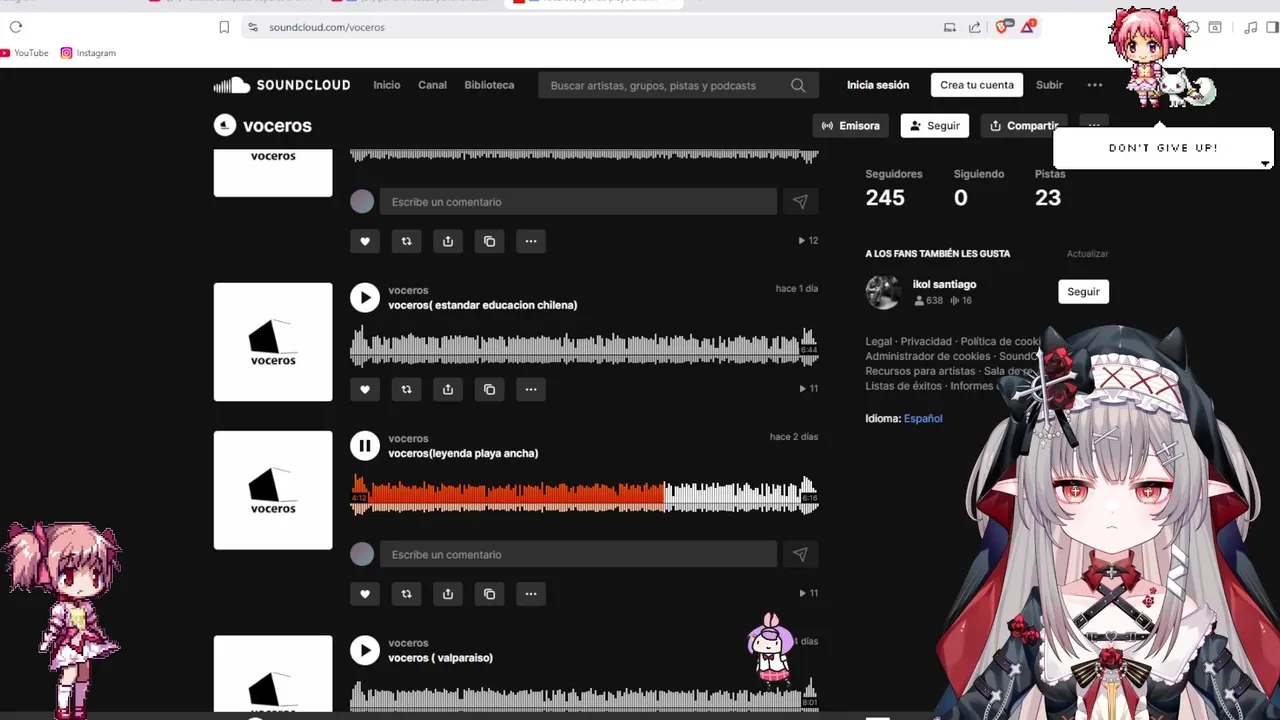Screen dimensions: 1280x720
Task: Open the estandar educacion chilena track title
Action: pyautogui.click(x=482, y=305)
